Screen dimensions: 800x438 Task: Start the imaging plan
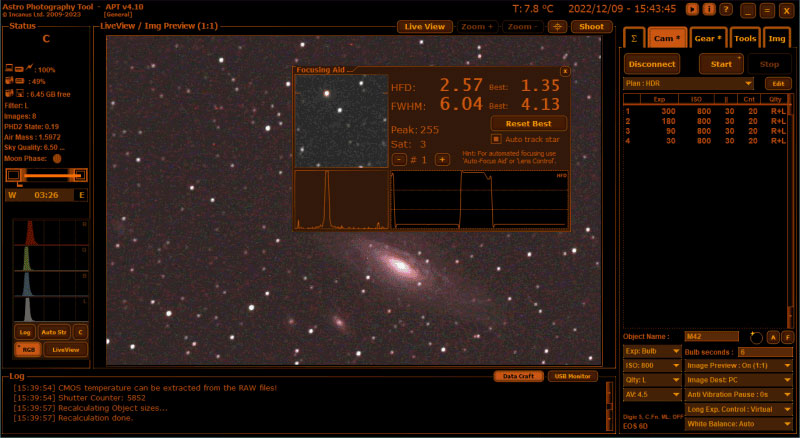721,64
